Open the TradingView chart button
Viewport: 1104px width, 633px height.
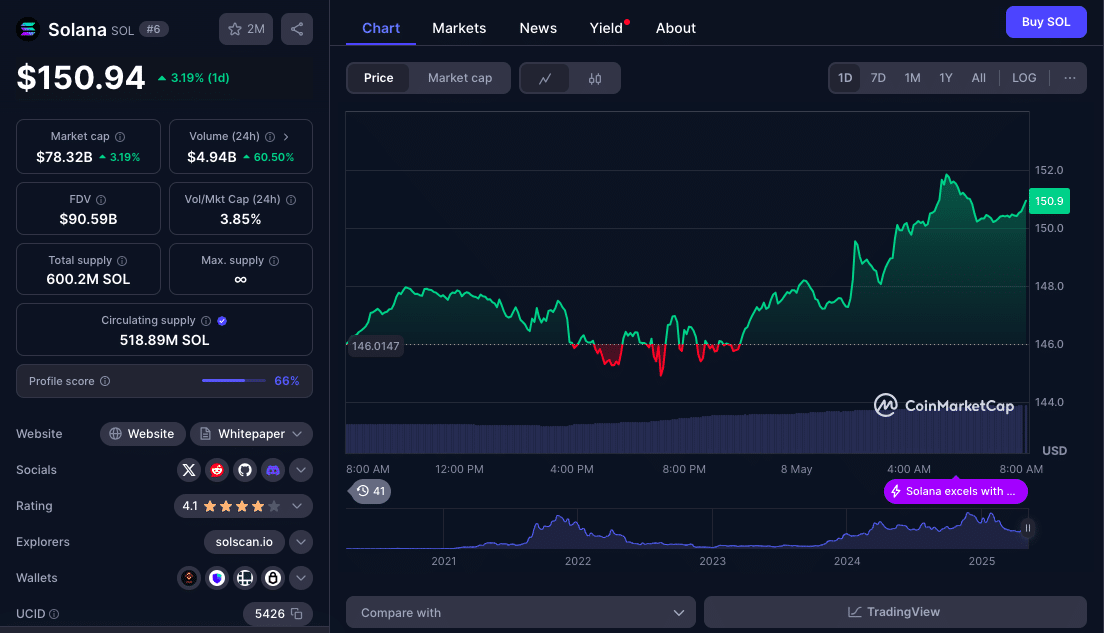894,612
